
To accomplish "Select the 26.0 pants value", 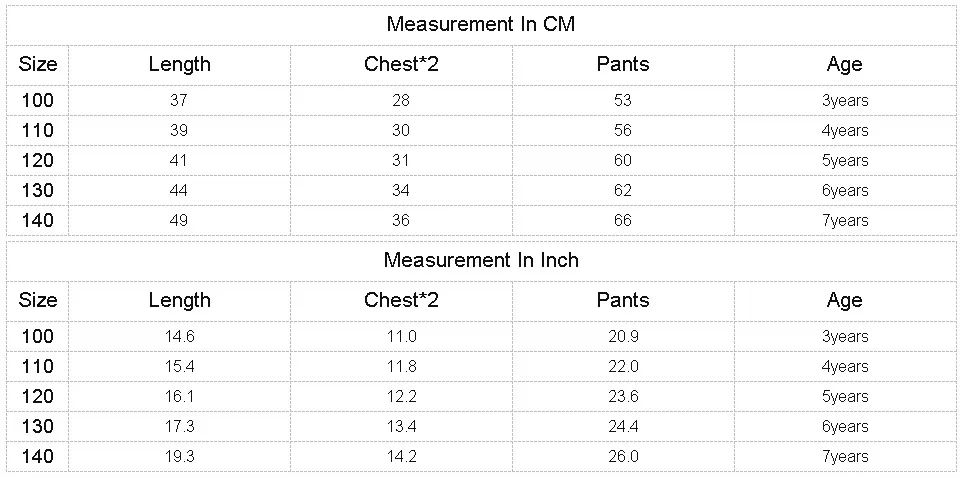I will [x=622, y=456].
